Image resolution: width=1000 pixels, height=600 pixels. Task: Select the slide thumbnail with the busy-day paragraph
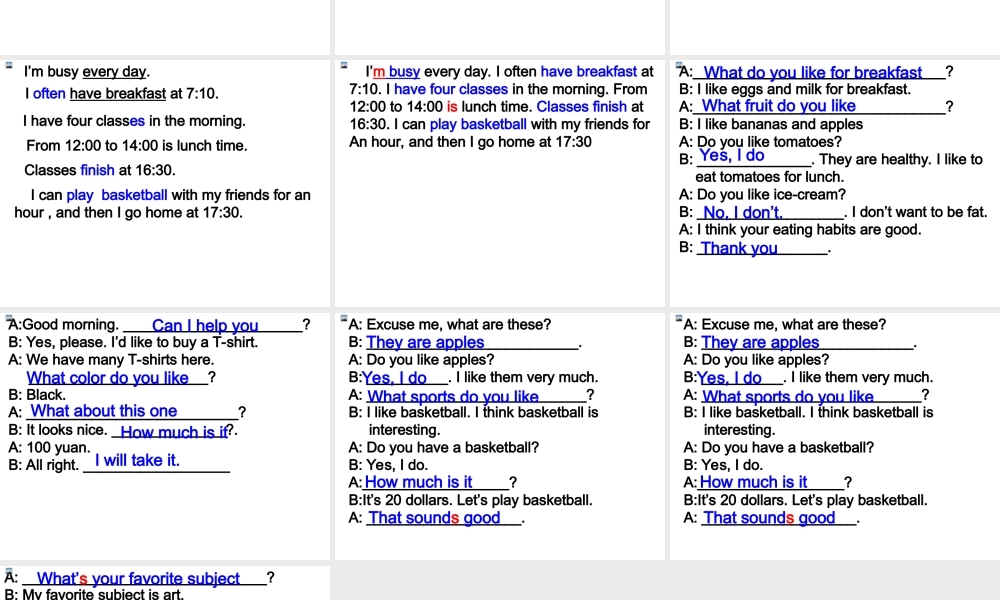click(500, 183)
